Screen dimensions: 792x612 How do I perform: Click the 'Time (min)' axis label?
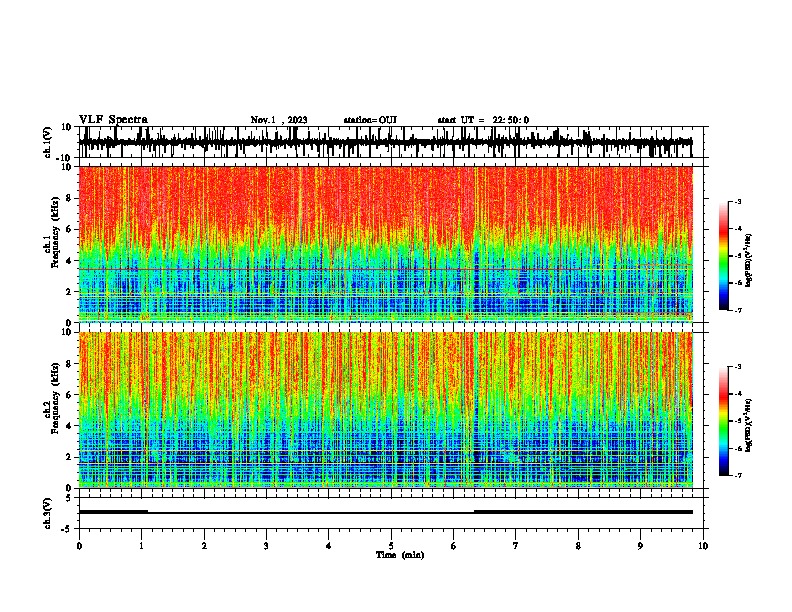point(400,555)
